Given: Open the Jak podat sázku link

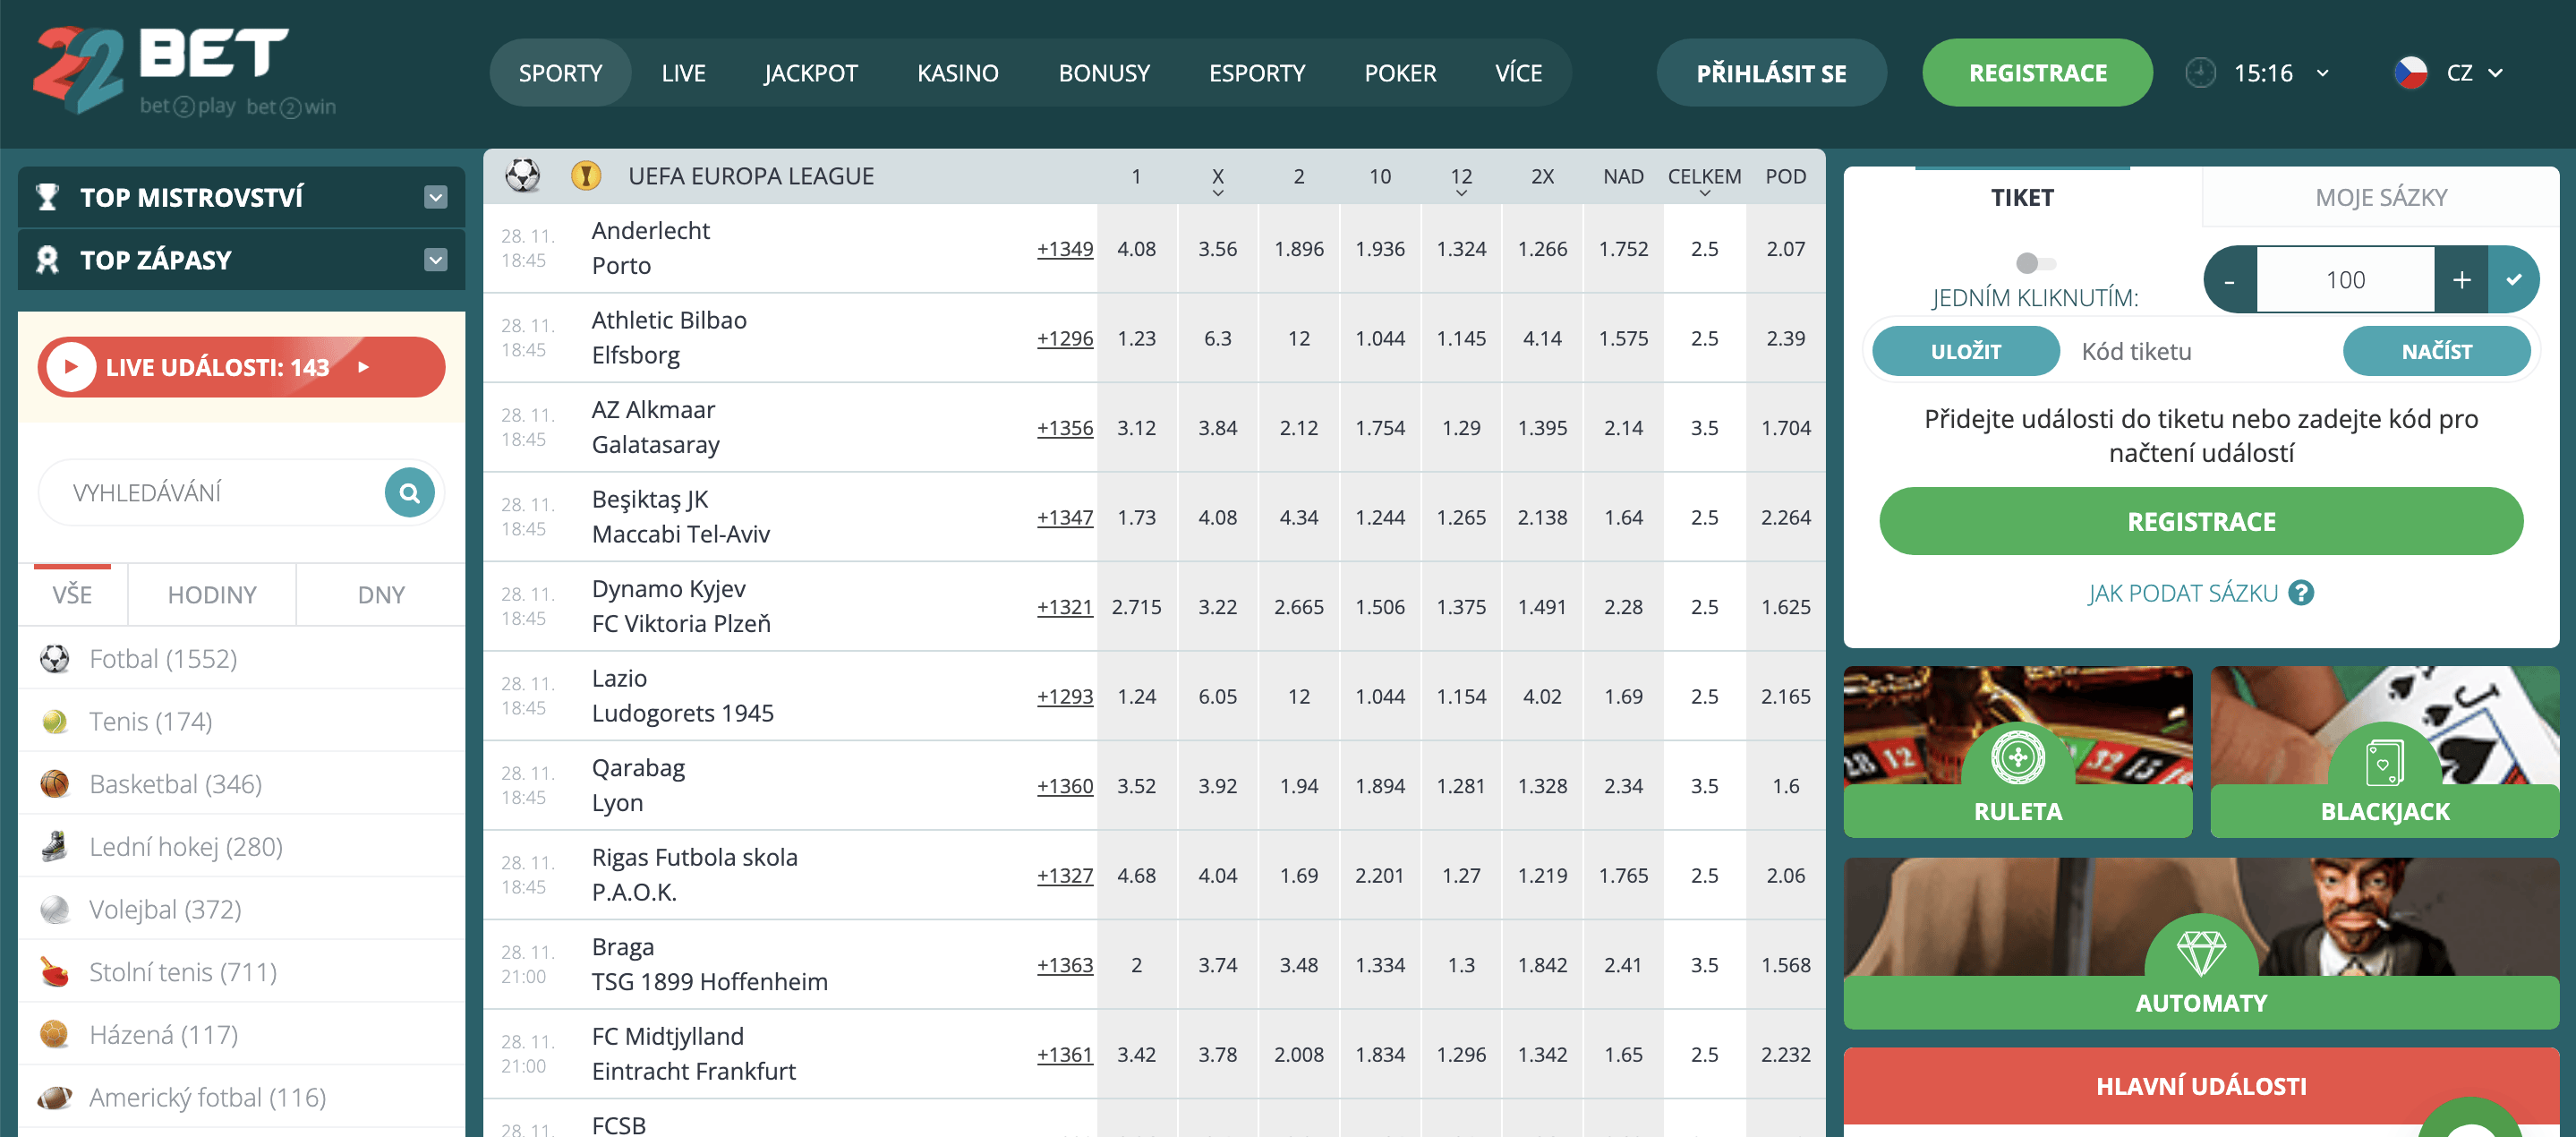Looking at the screenshot, I should pyautogui.click(x=2182, y=593).
